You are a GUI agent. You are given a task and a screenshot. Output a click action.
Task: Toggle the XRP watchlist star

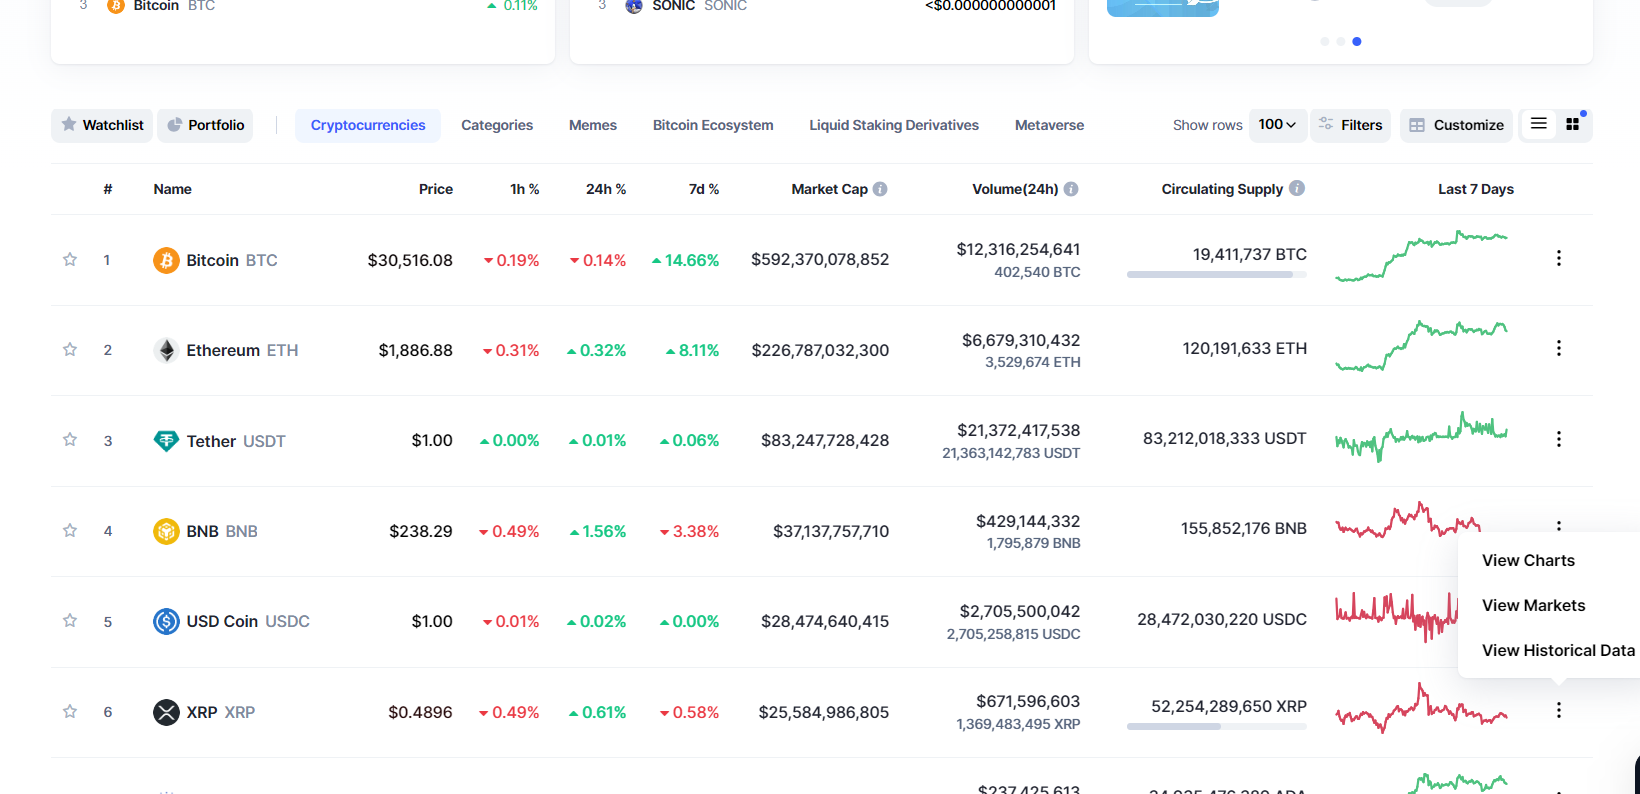click(x=70, y=712)
